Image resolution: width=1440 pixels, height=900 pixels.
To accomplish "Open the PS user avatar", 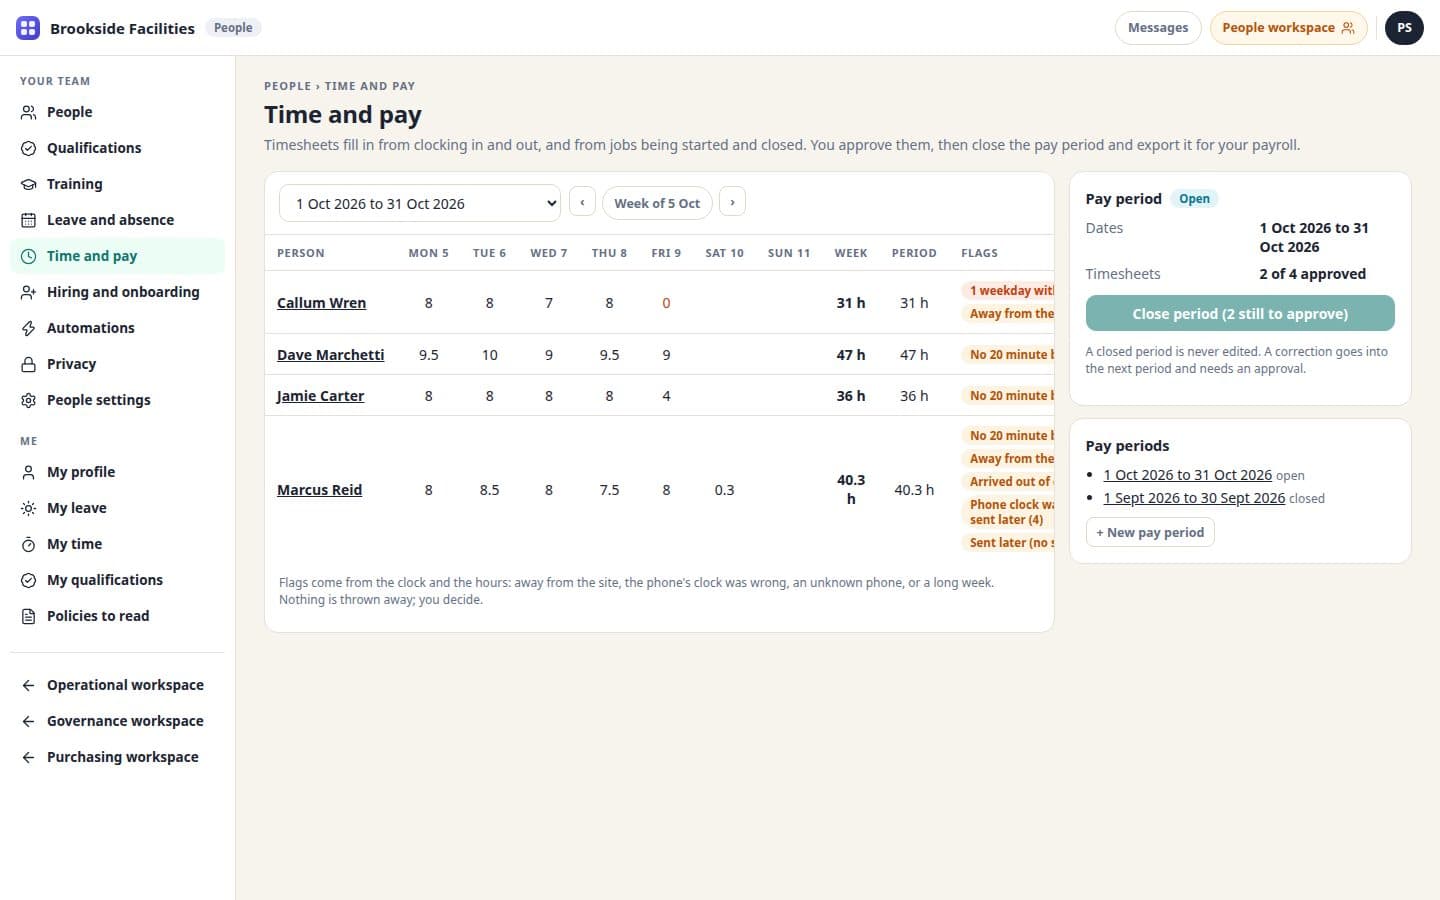I will click(x=1404, y=28).
